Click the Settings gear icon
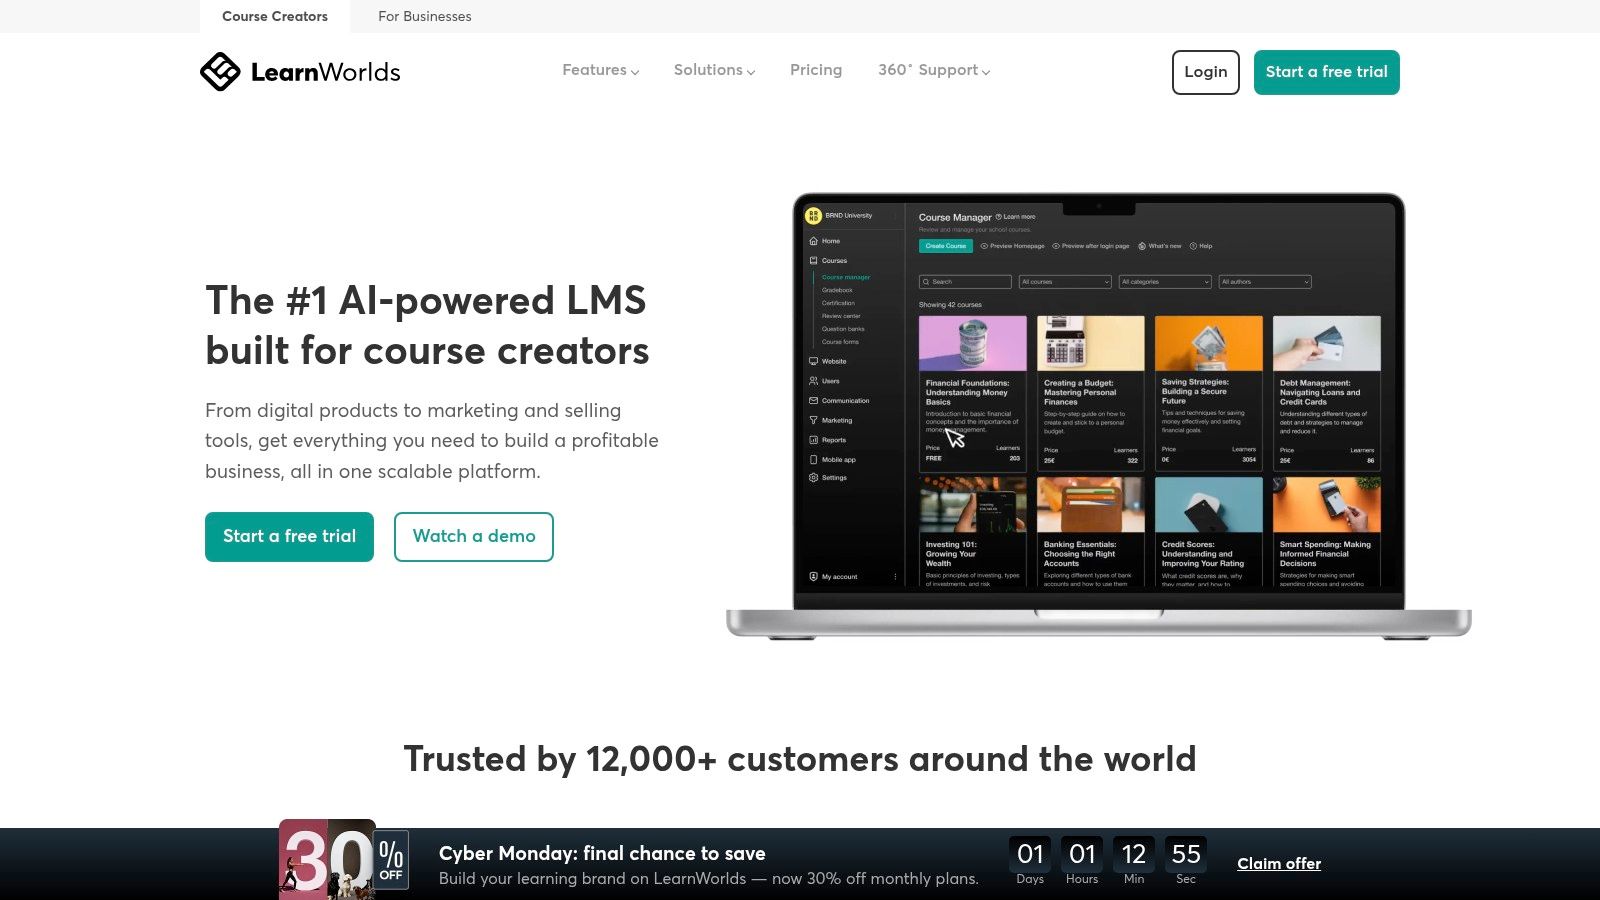The image size is (1600, 900). pos(813,478)
